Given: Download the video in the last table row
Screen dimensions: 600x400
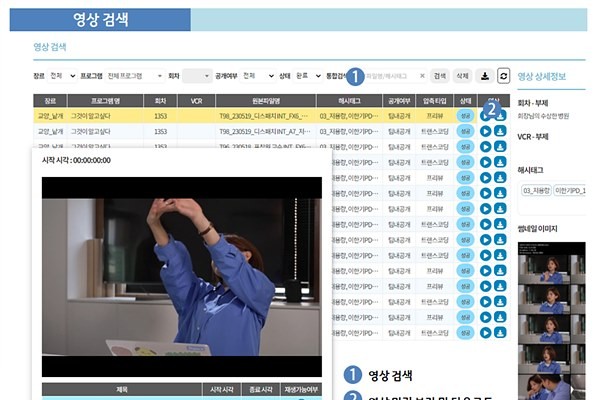Looking at the screenshot, I should coord(500,333).
